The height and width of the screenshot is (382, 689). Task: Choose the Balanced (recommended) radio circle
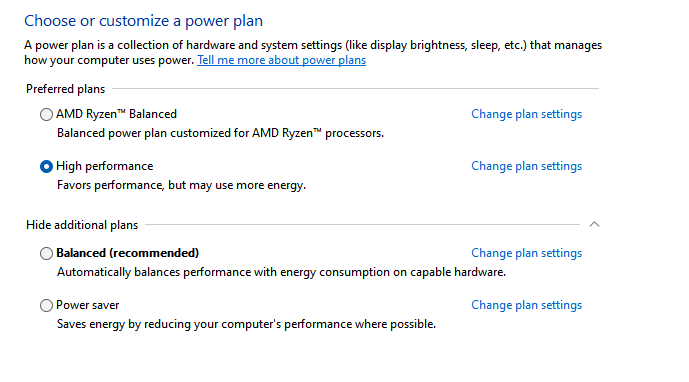[46, 254]
